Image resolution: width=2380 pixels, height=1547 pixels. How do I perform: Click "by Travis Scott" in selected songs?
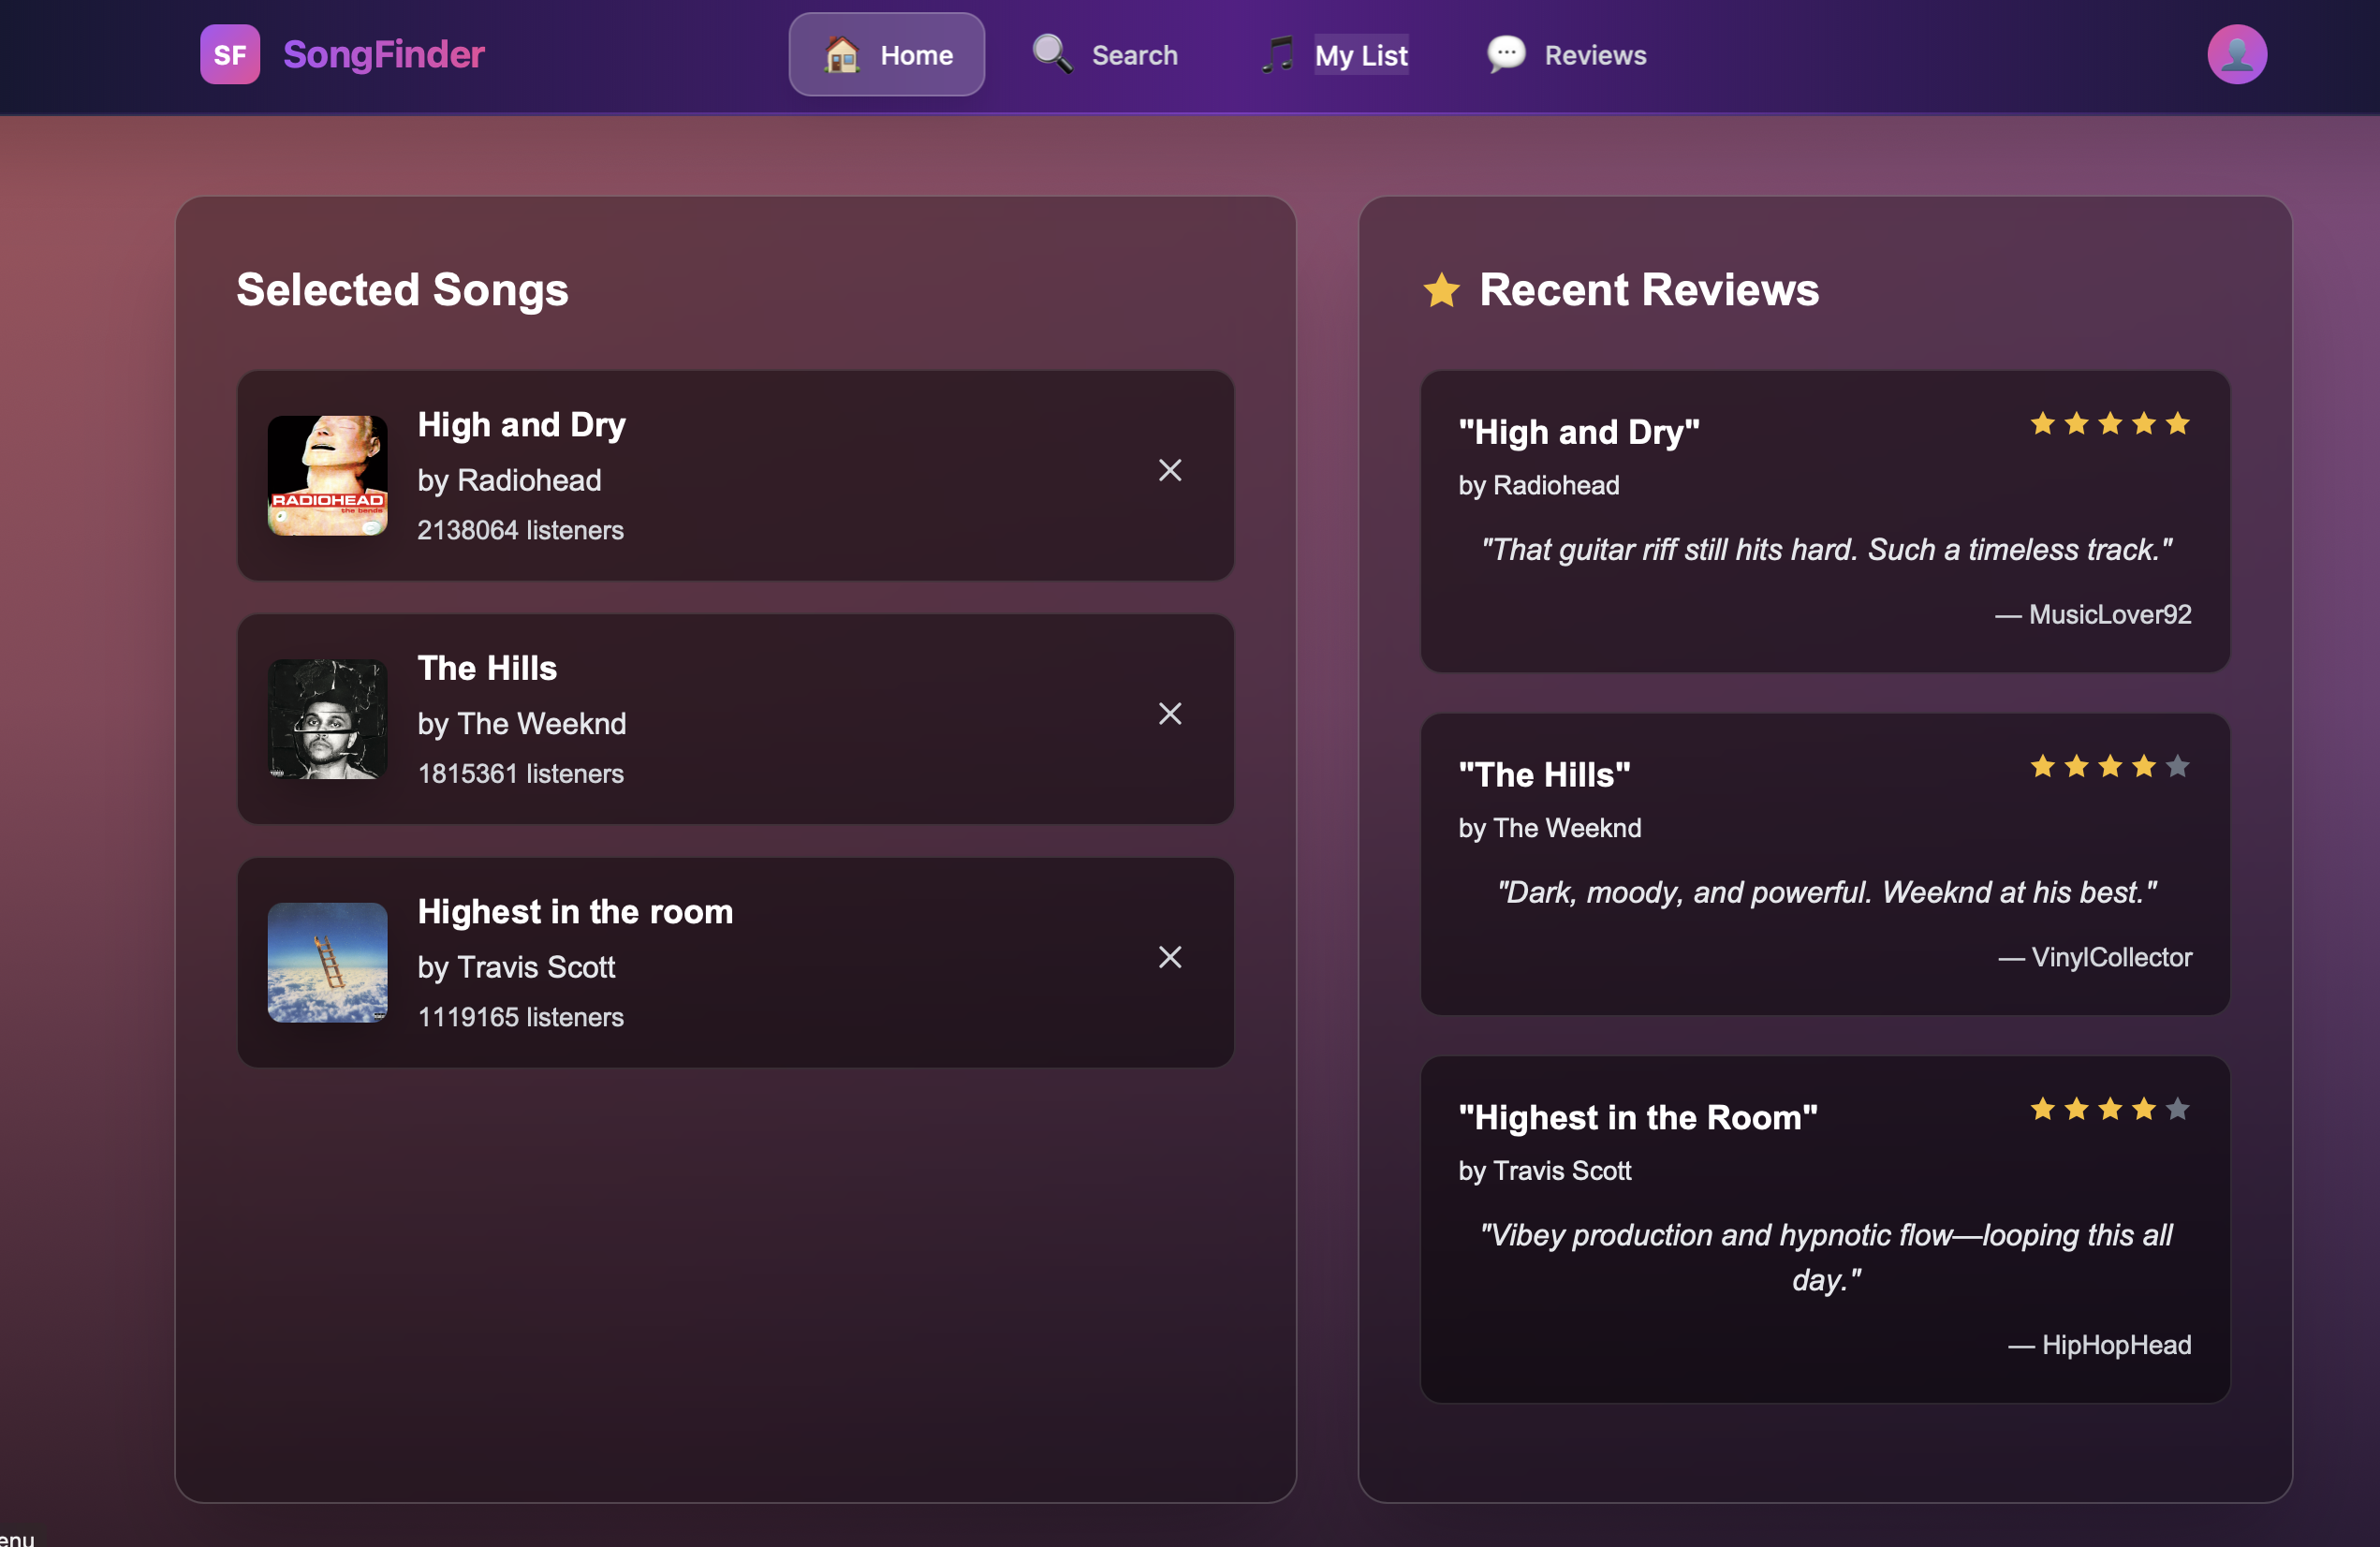pyautogui.click(x=516, y=967)
